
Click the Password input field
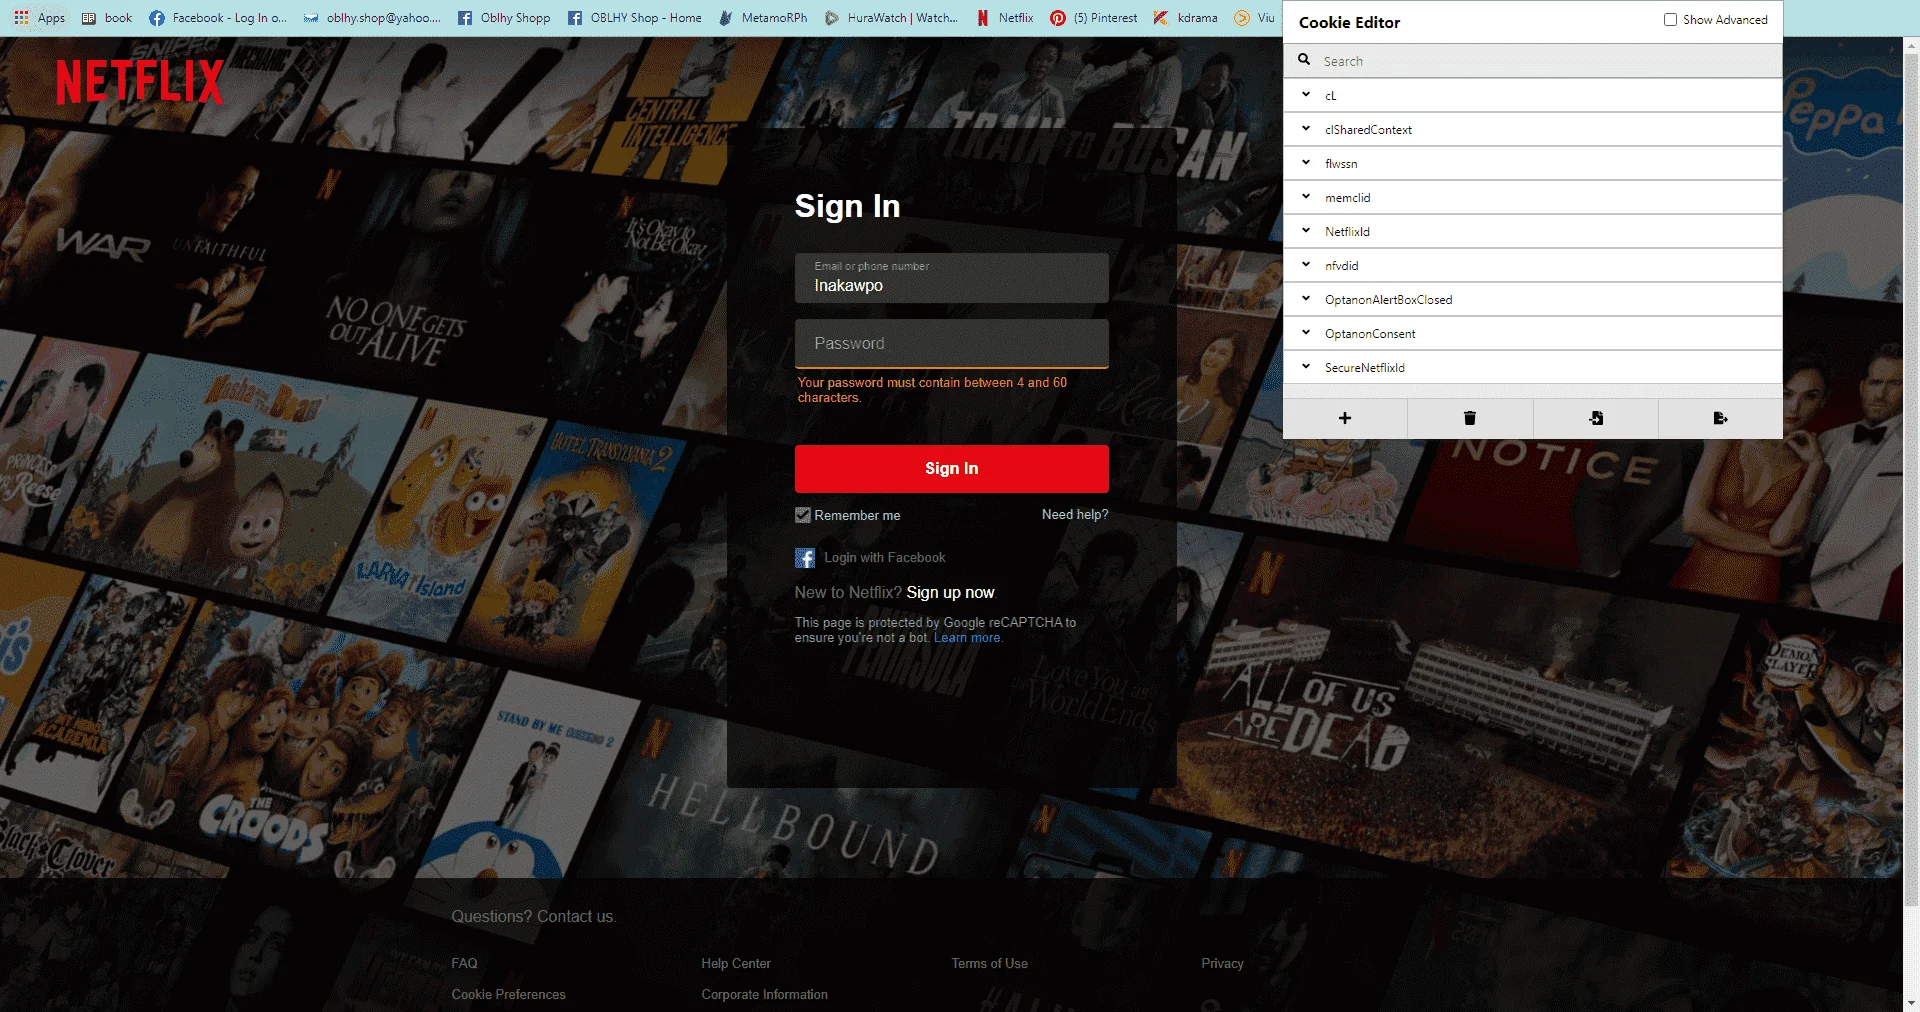pyautogui.click(x=951, y=343)
